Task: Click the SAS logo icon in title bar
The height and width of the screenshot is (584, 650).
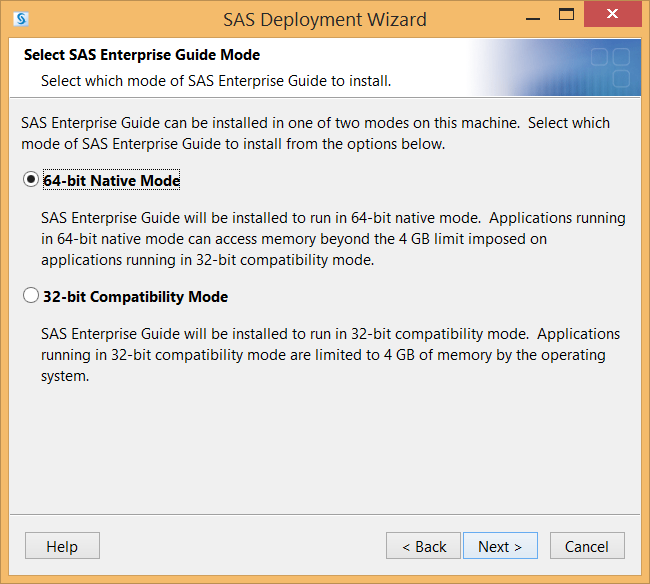Action: [21, 19]
